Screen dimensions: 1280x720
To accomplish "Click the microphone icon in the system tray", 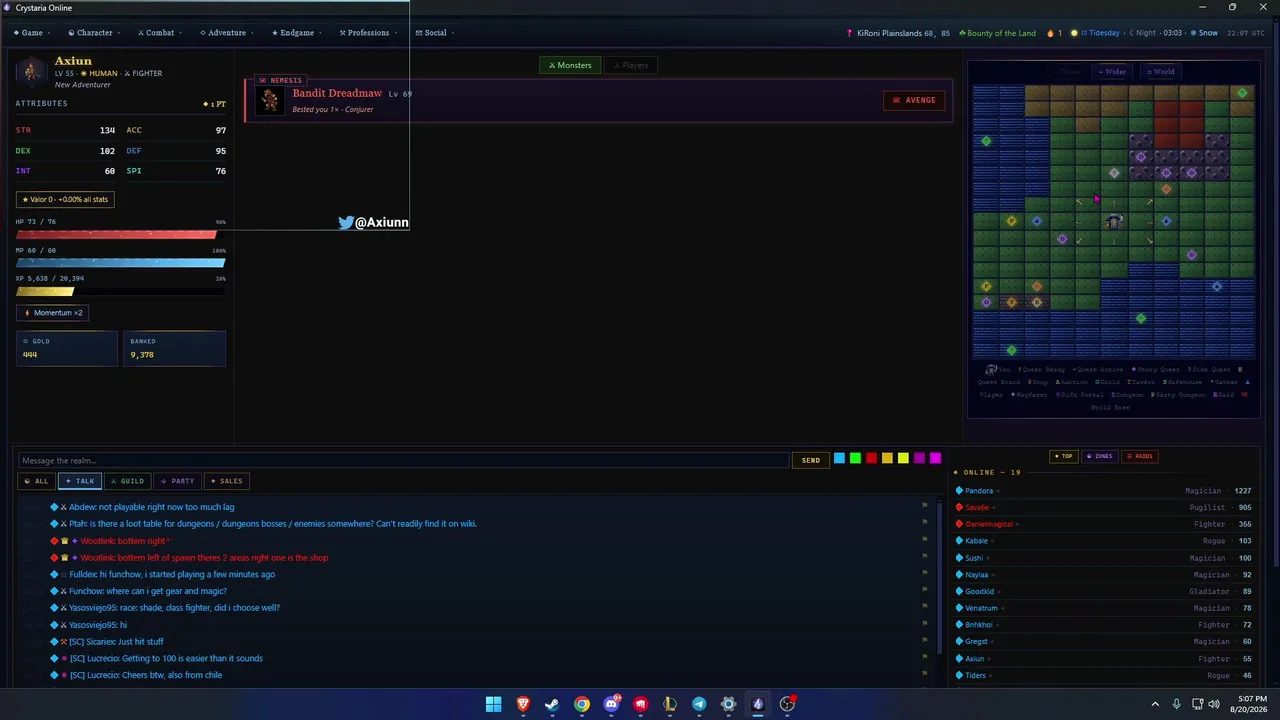I will click(x=1176, y=704).
